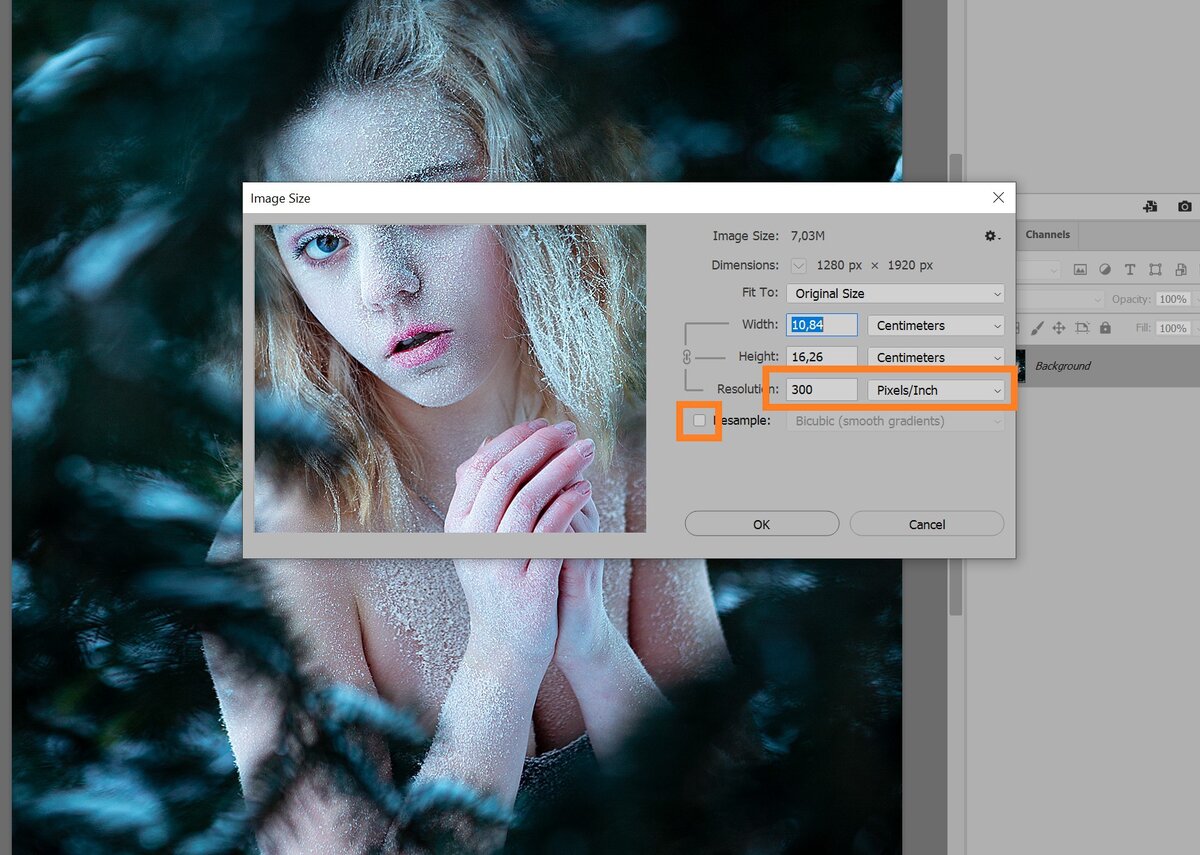Open the Fit To dropdown showing Original Size
1200x855 pixels.
895,293
